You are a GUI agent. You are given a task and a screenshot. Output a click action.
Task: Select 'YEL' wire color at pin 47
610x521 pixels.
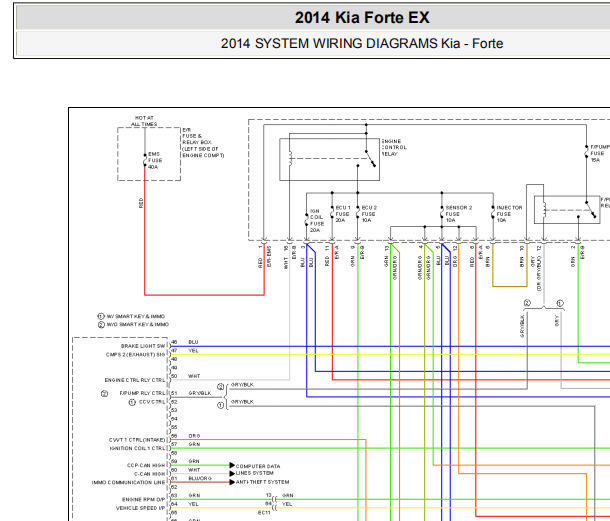(x=193, y=351)
